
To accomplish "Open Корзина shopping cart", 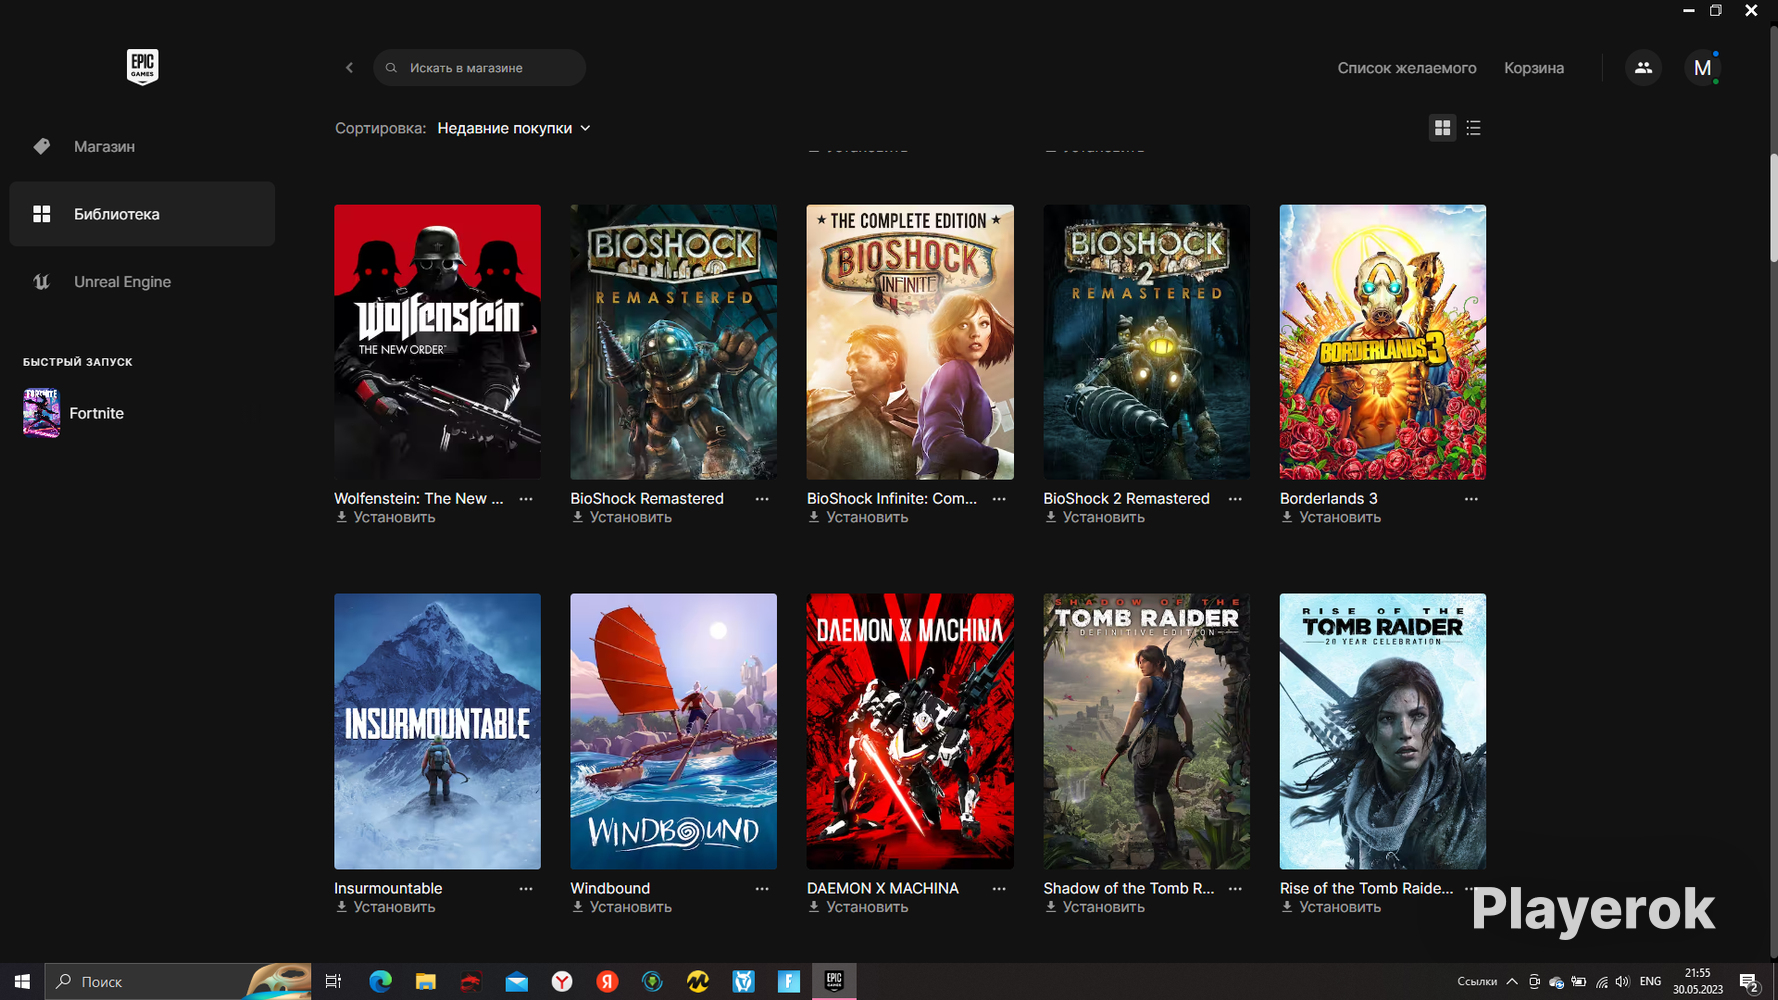I will click(1534, 68).
